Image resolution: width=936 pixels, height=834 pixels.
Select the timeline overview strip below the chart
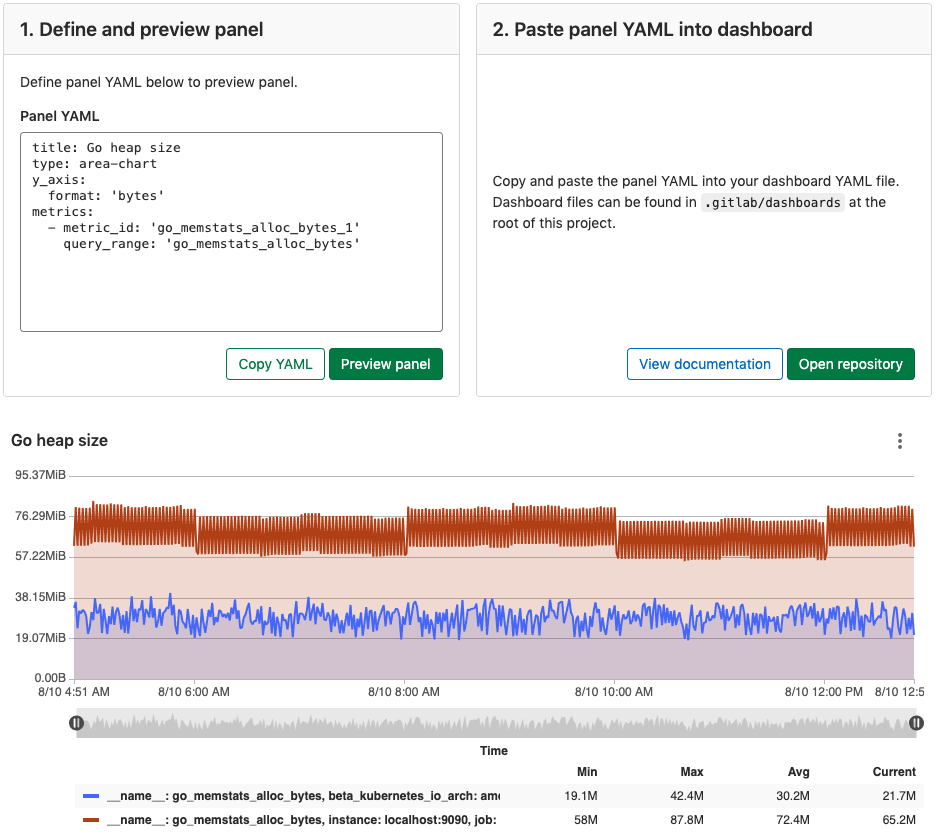497,721
